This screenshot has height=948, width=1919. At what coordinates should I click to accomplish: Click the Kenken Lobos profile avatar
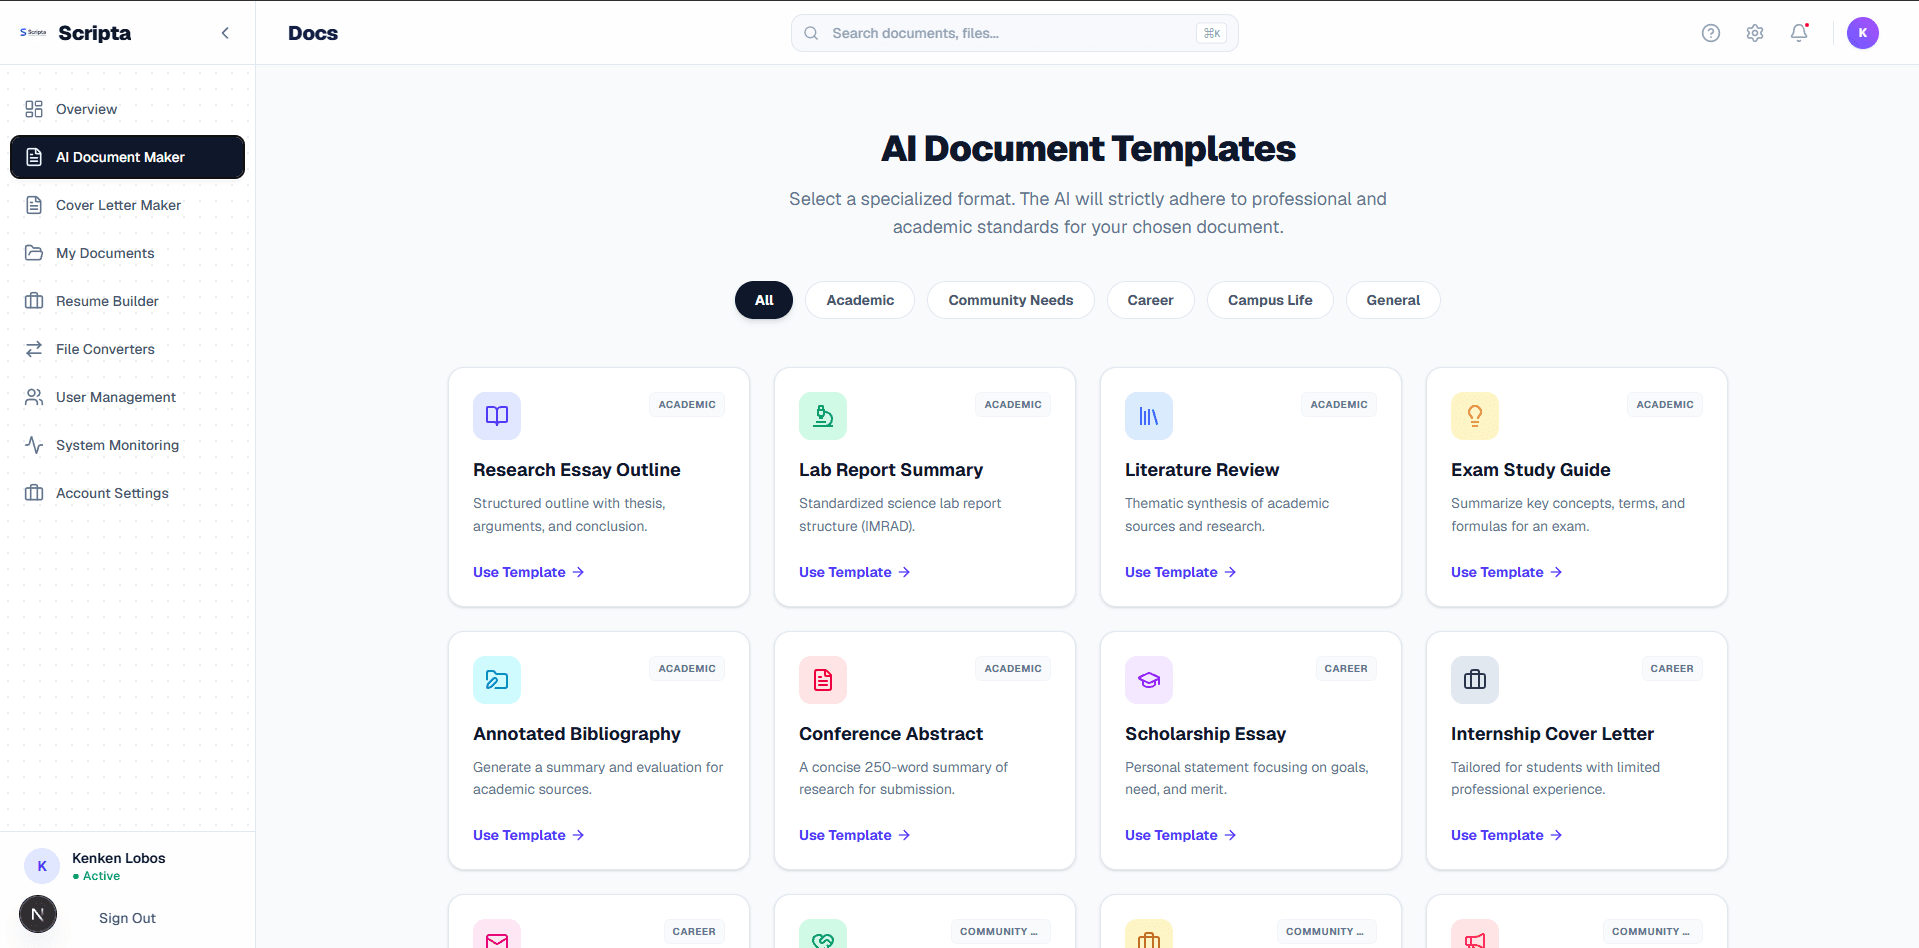pos(42,866)
